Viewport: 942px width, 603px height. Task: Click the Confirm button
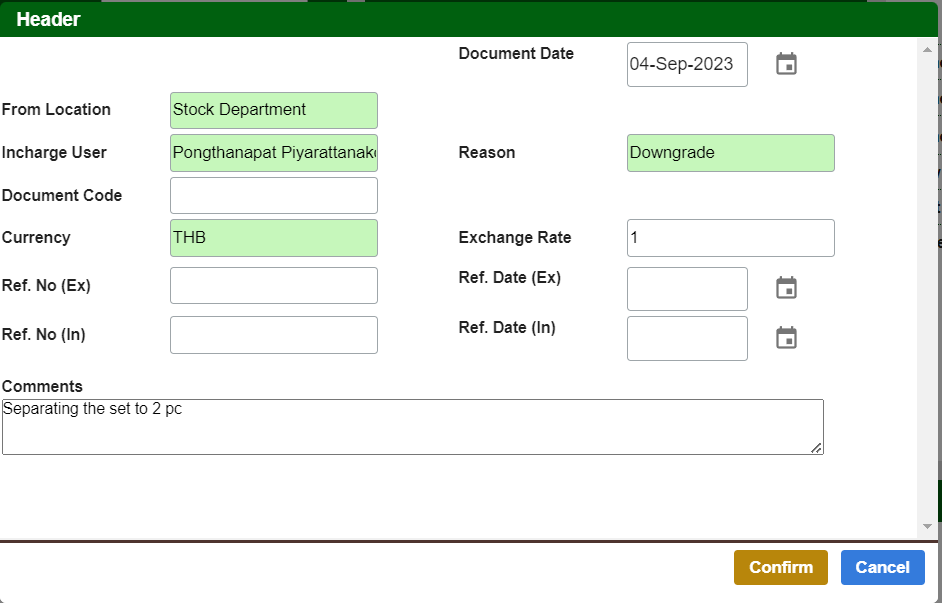(780, 567)
